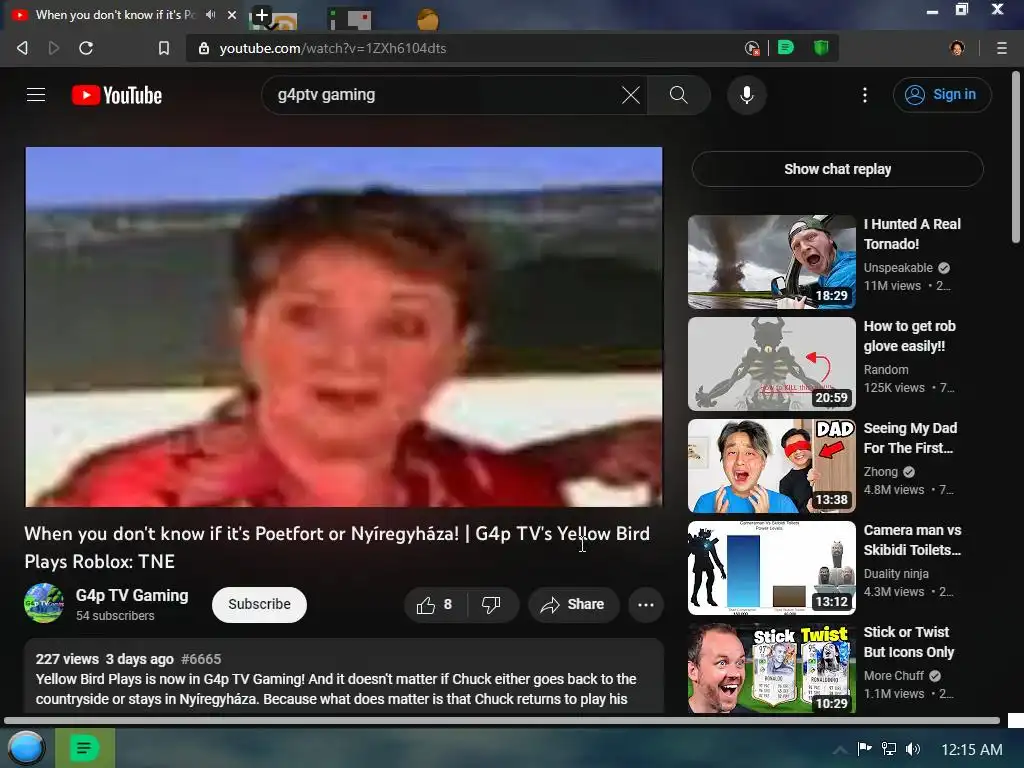1024x768 pixels.
Task: Close the YouTube tab
Action: (x=232, y=14)
